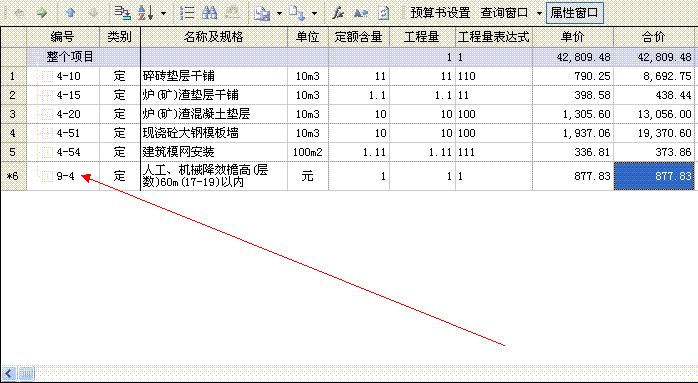Open 预算书设置 settings
The height and width of the screenshot is (383, 698).
point(440,13)
